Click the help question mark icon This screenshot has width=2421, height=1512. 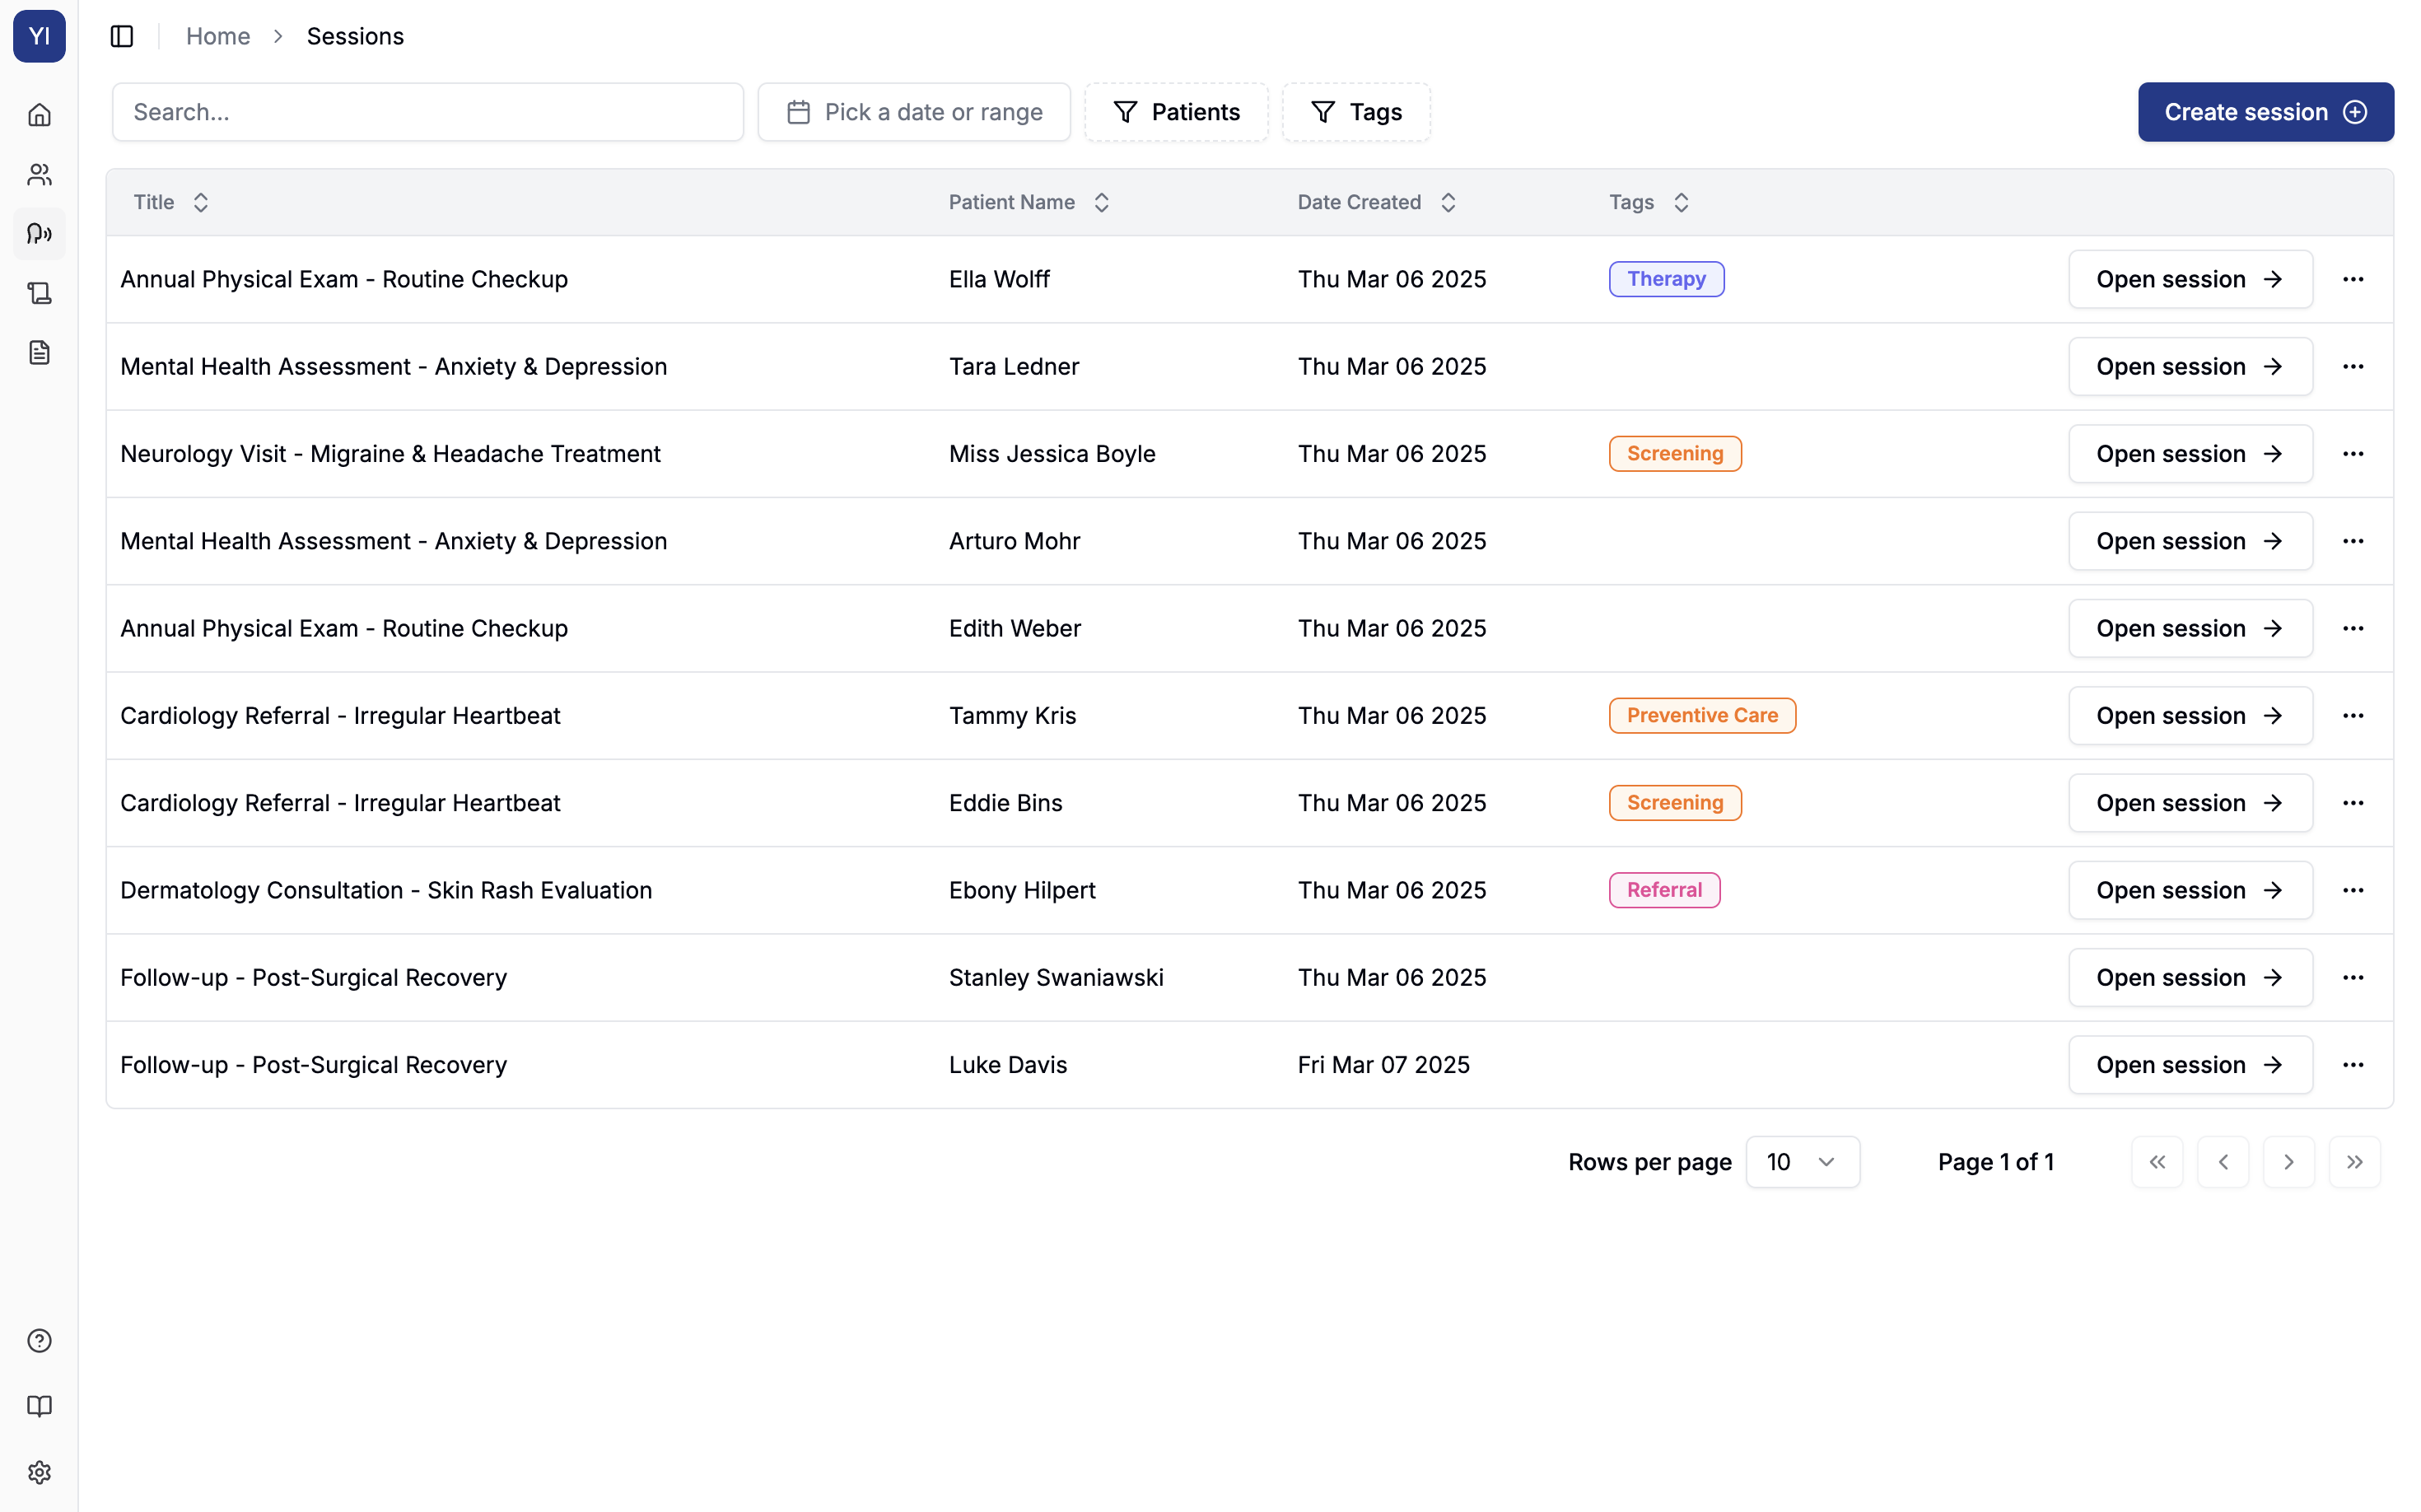(x=39, y=1340)
